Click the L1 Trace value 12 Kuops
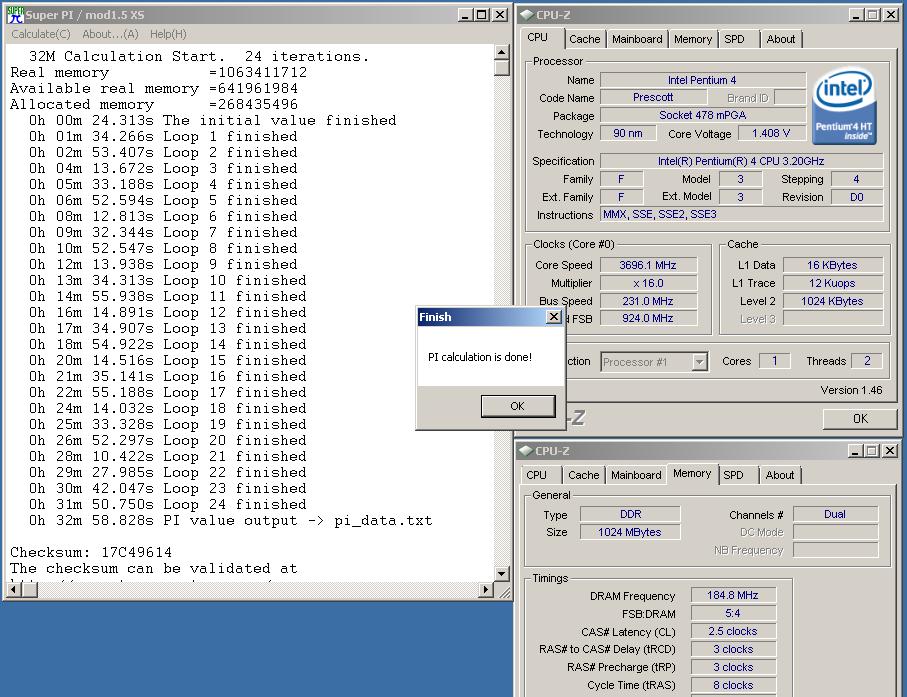 pos(833,283)
